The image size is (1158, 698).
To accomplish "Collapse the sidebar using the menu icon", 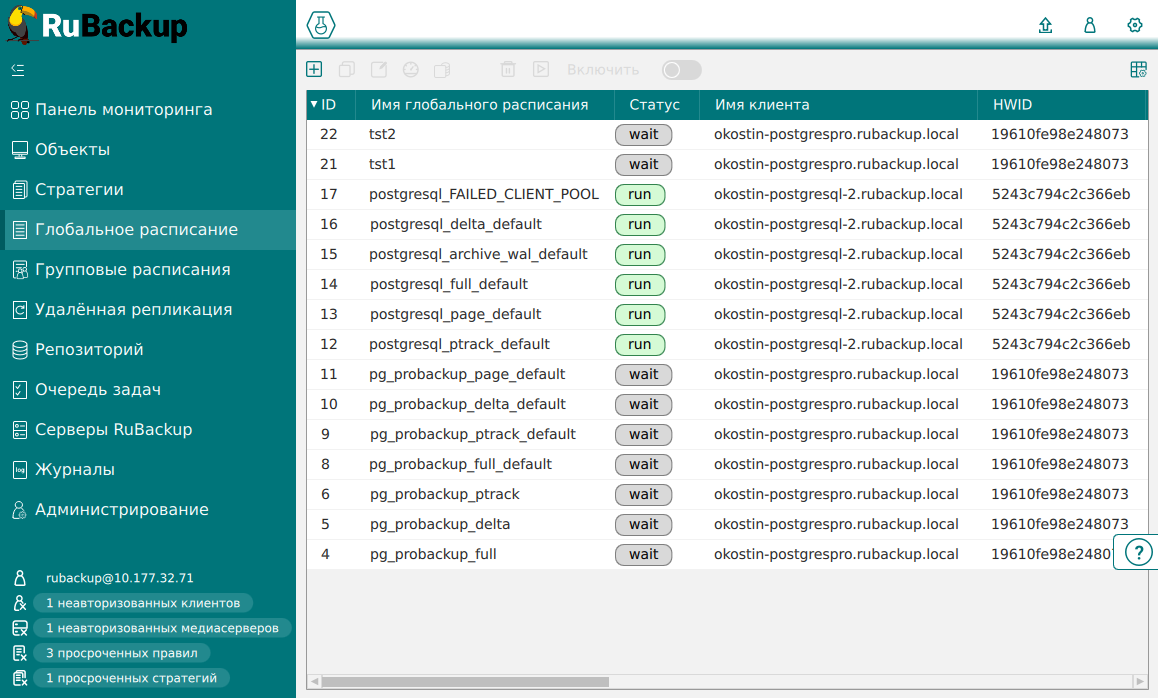I will pyautogui.click(x=18, y=70).
